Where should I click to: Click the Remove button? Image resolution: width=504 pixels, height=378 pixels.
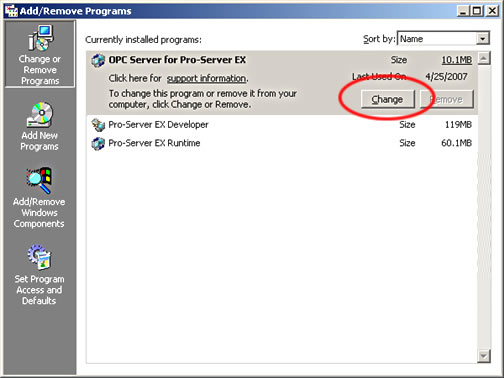coord(447,99)
